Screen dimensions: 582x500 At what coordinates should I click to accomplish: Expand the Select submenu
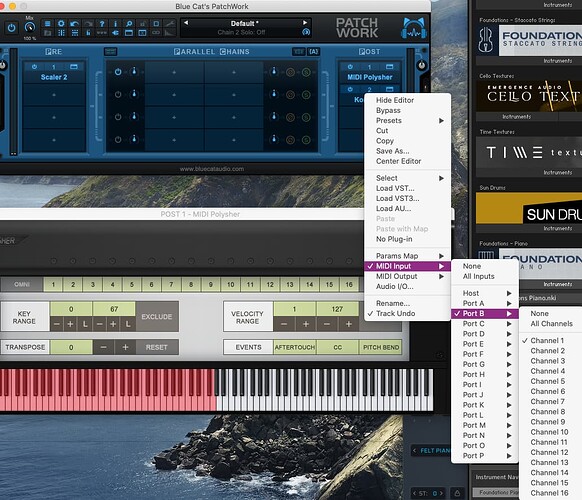[x=407, y=178]
